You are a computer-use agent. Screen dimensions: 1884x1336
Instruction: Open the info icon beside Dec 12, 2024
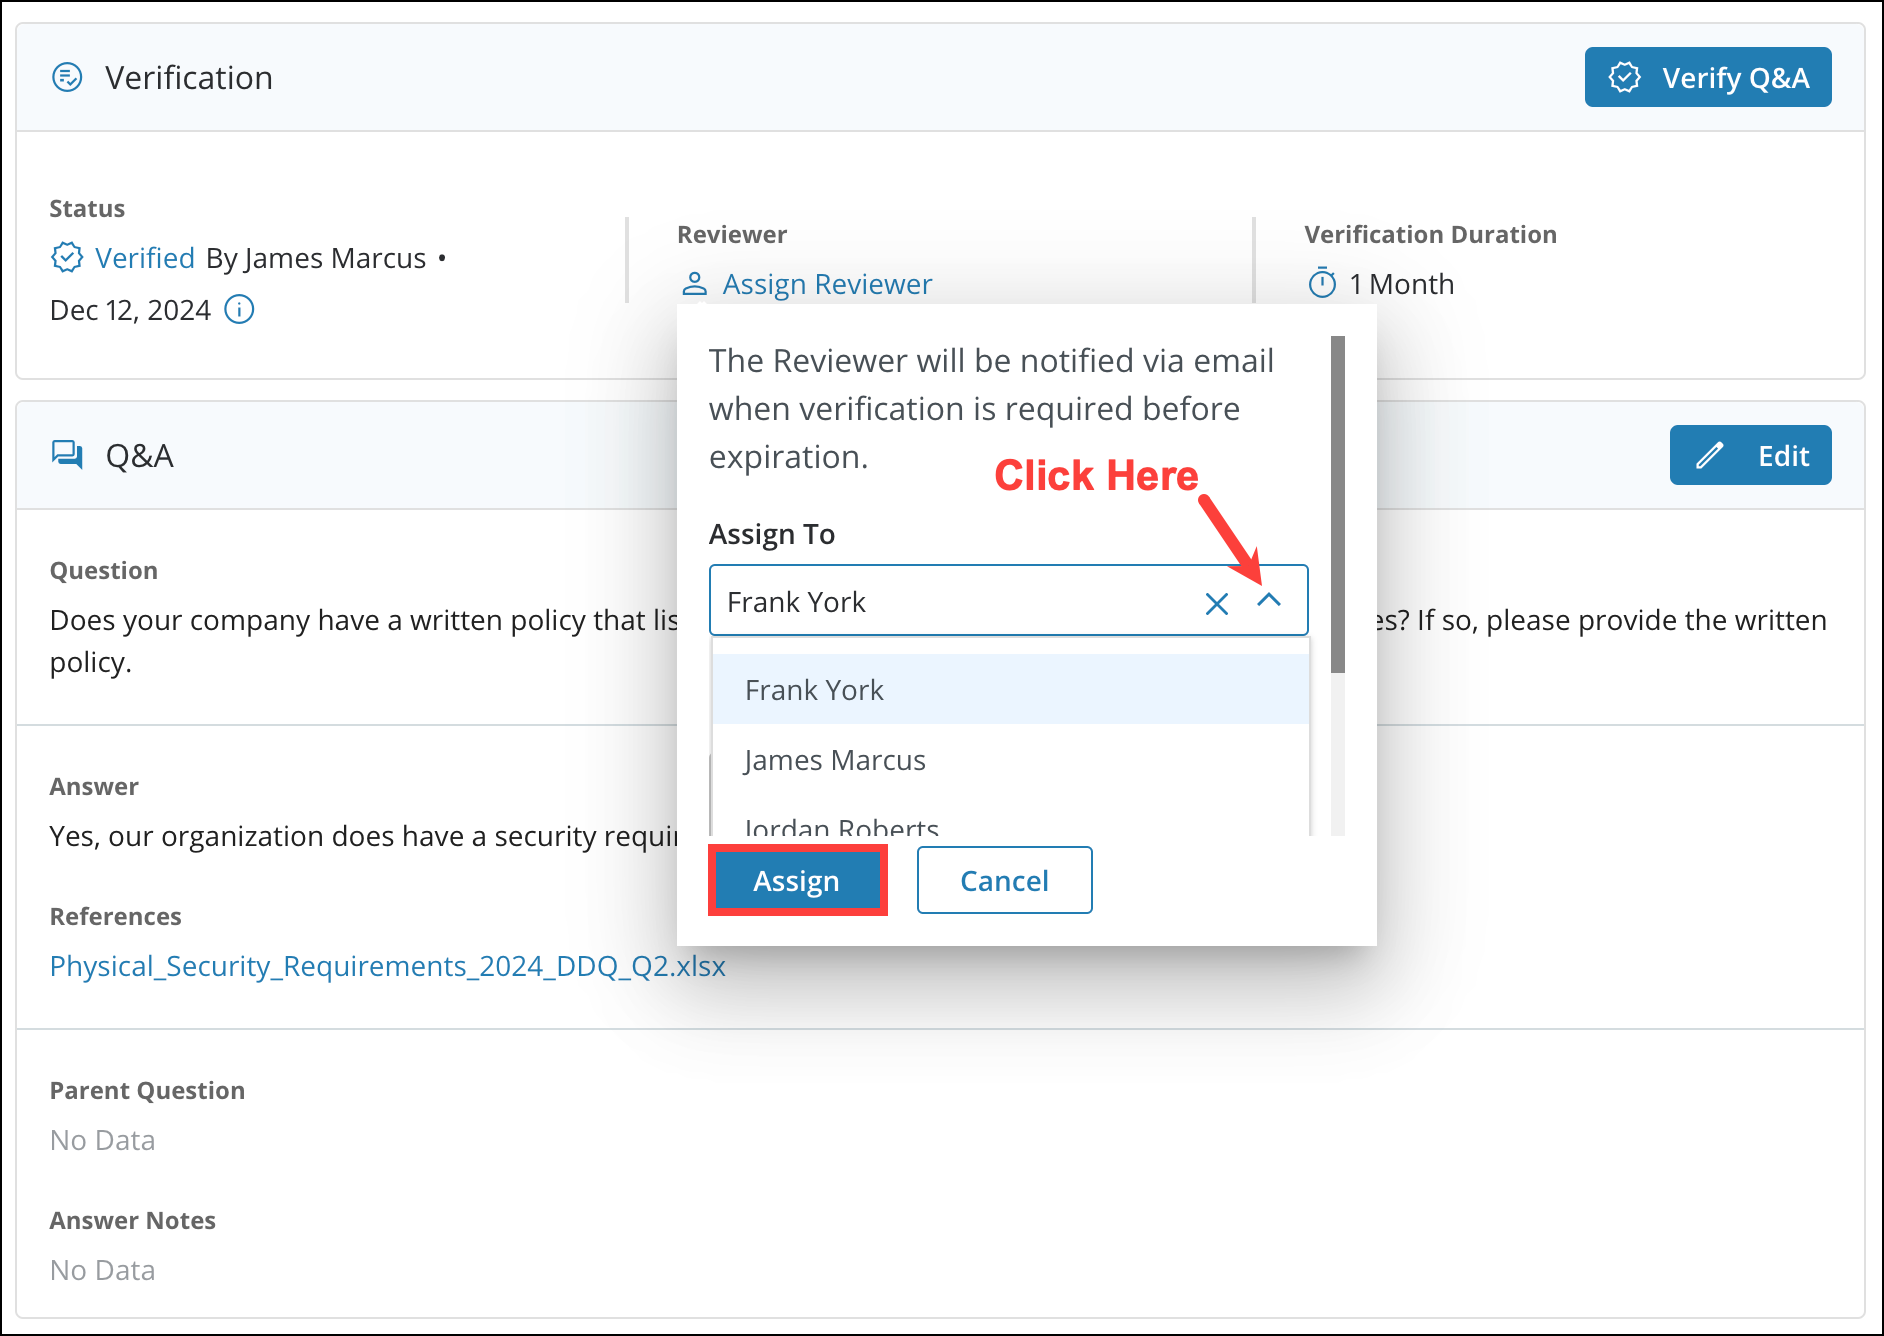(x=239, y=310)
